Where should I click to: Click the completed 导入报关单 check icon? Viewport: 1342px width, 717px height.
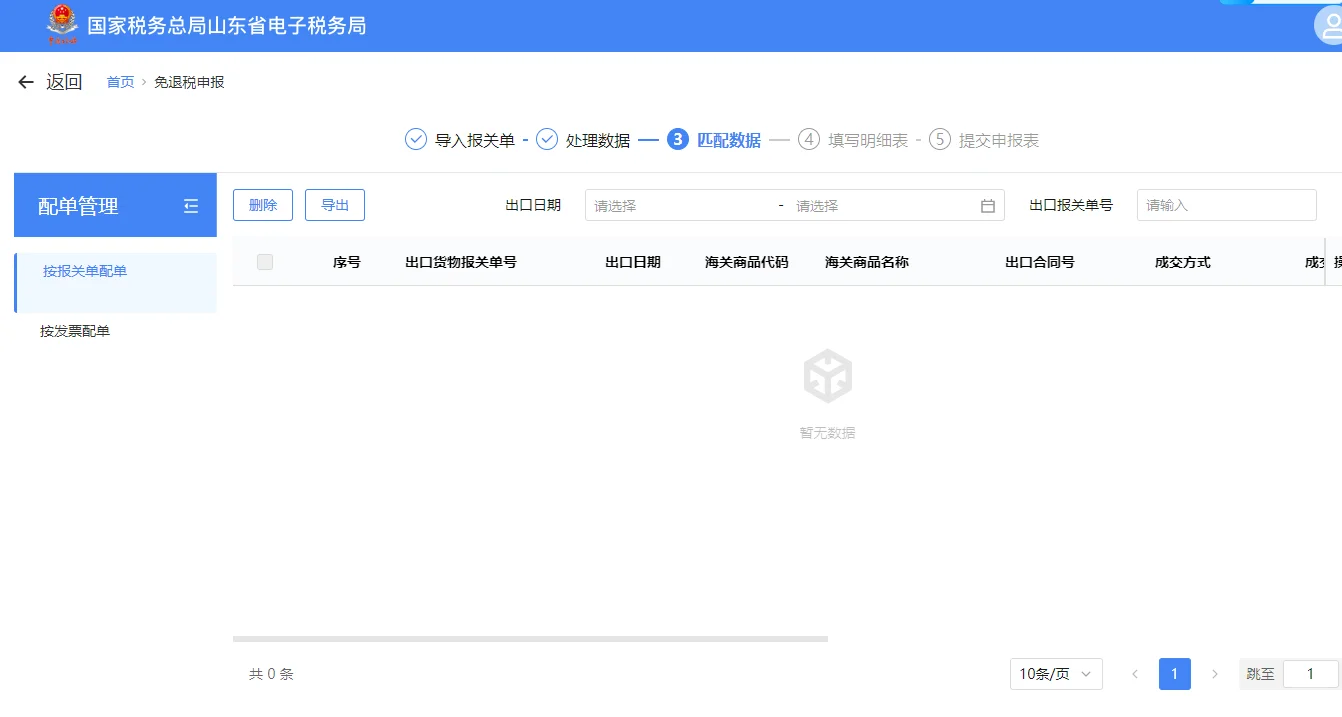pyautogui.click(x=415, y=140)
